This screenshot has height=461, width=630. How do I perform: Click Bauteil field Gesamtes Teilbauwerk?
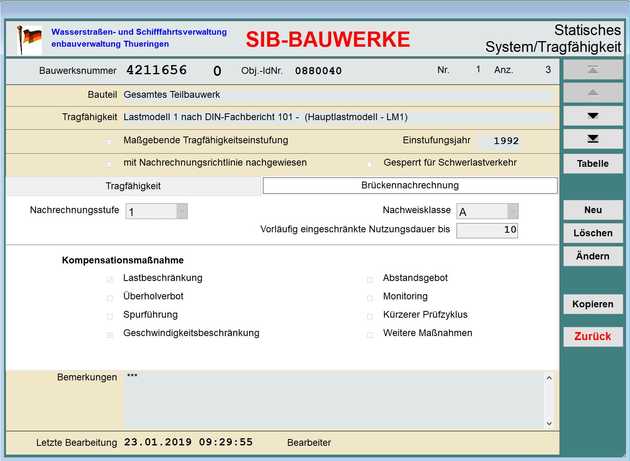[338, 95]
